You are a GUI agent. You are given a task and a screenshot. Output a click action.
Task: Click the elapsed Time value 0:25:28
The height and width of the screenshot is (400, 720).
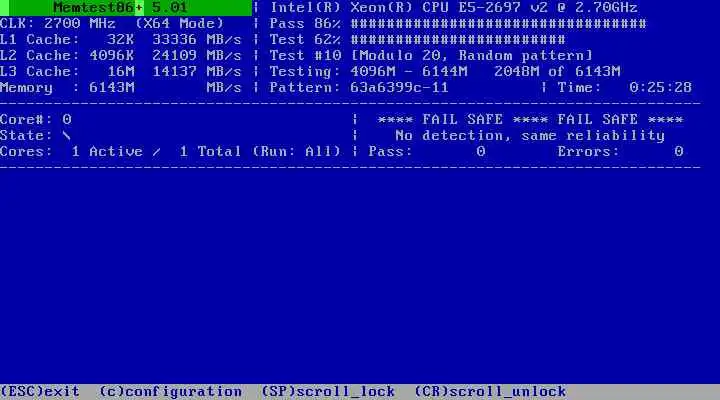pos(660,87)
